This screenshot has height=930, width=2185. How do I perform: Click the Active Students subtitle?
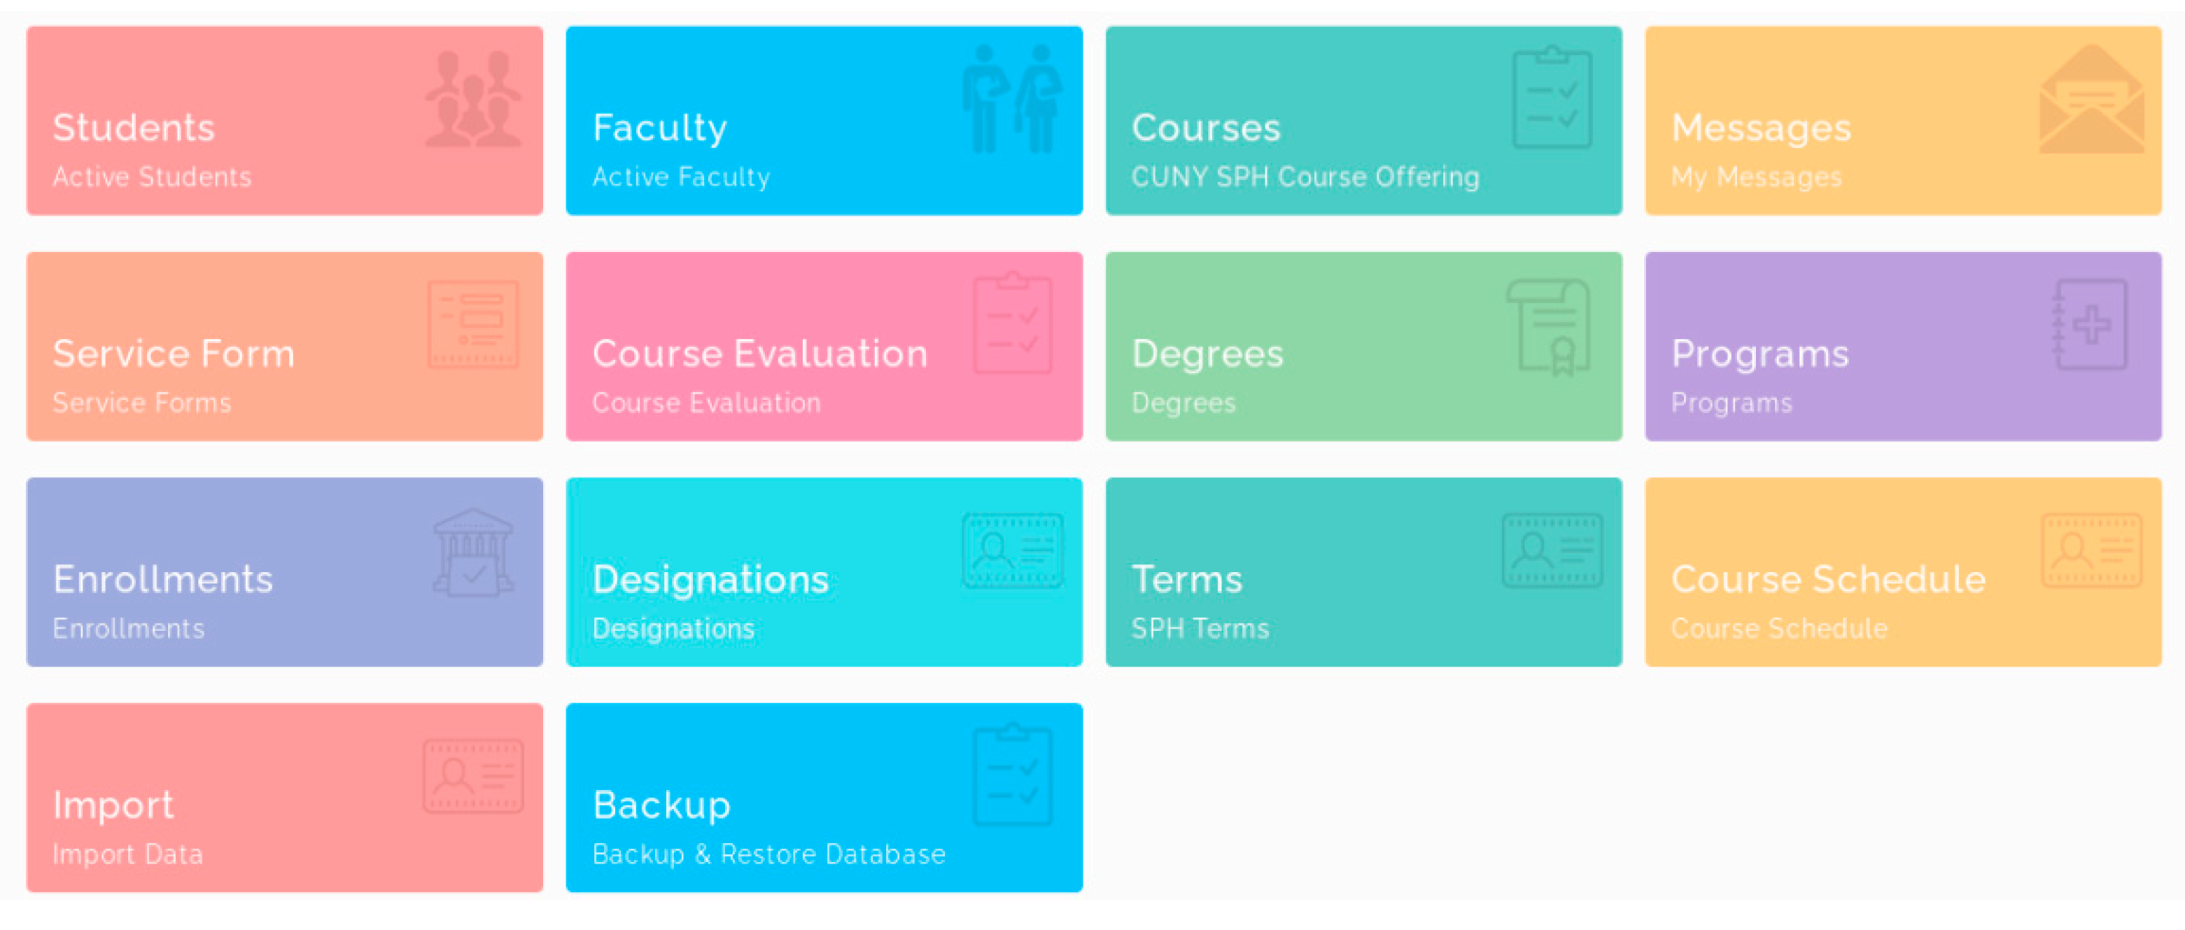(152, 177)
